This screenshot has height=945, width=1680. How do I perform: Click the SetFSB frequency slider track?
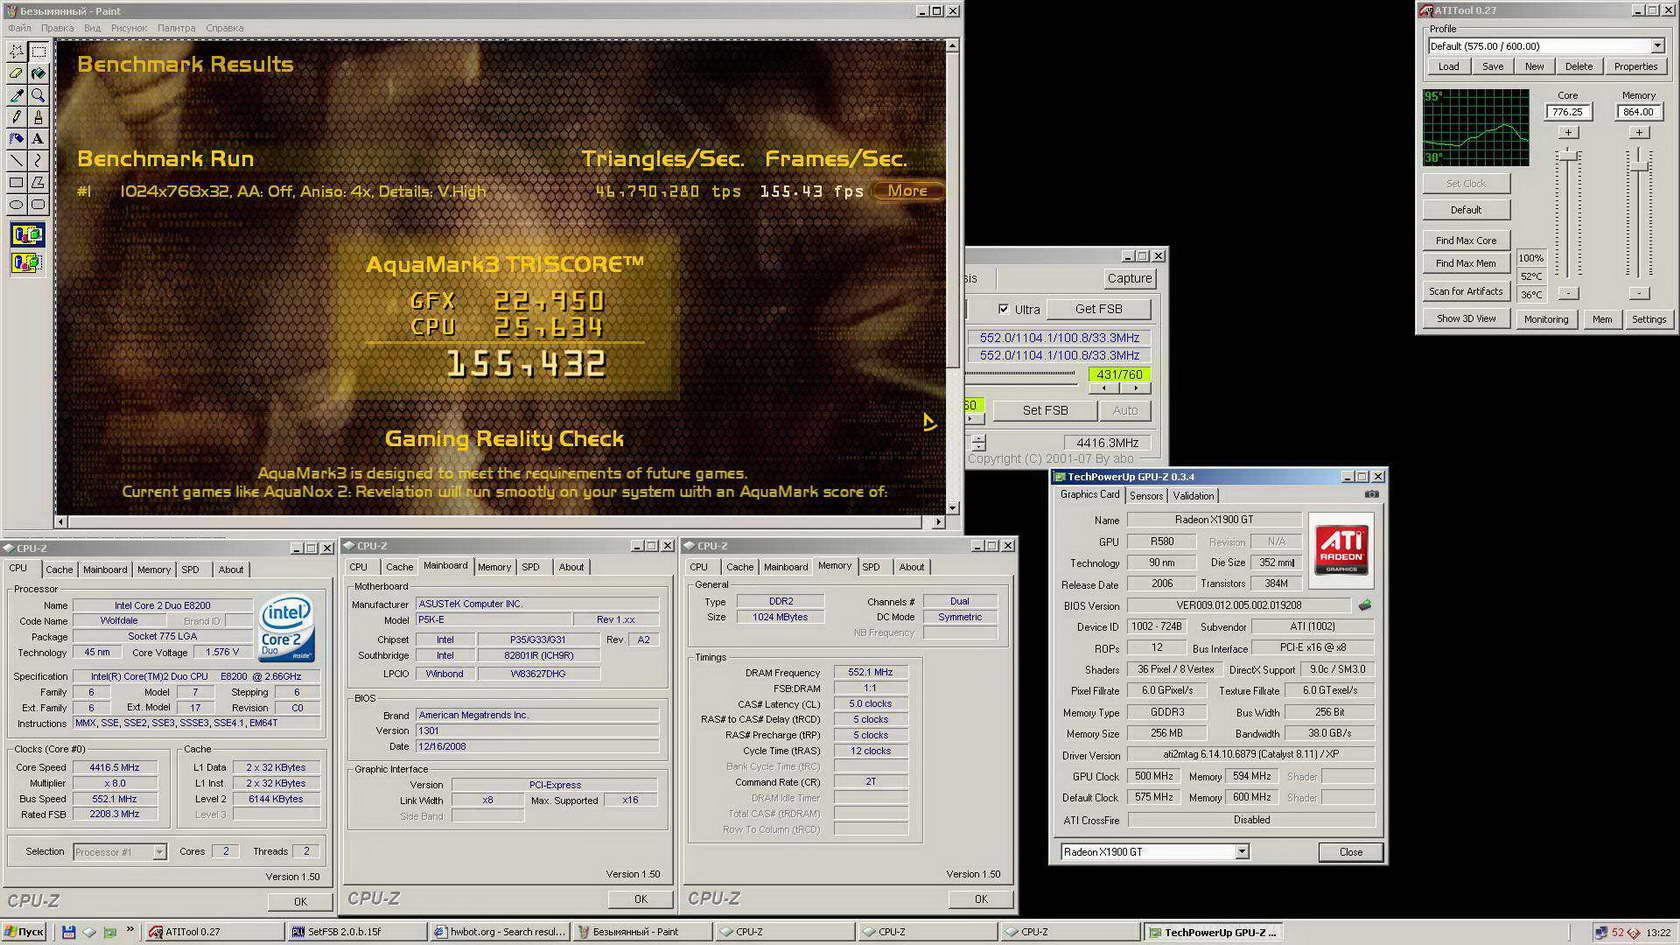[1021, 373]
